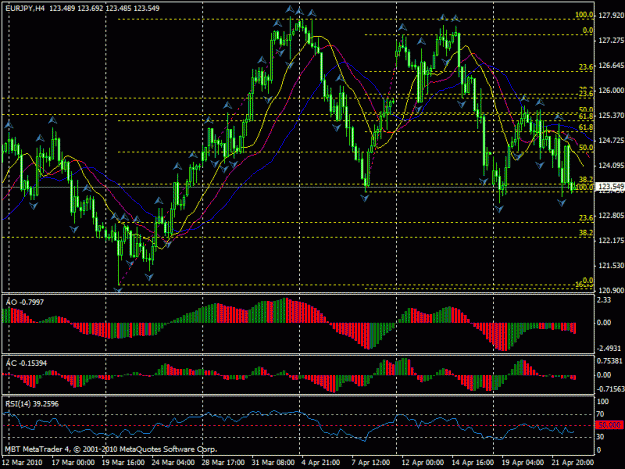Click the 19 Mar 16:00 time label

(x=123, y=463)
